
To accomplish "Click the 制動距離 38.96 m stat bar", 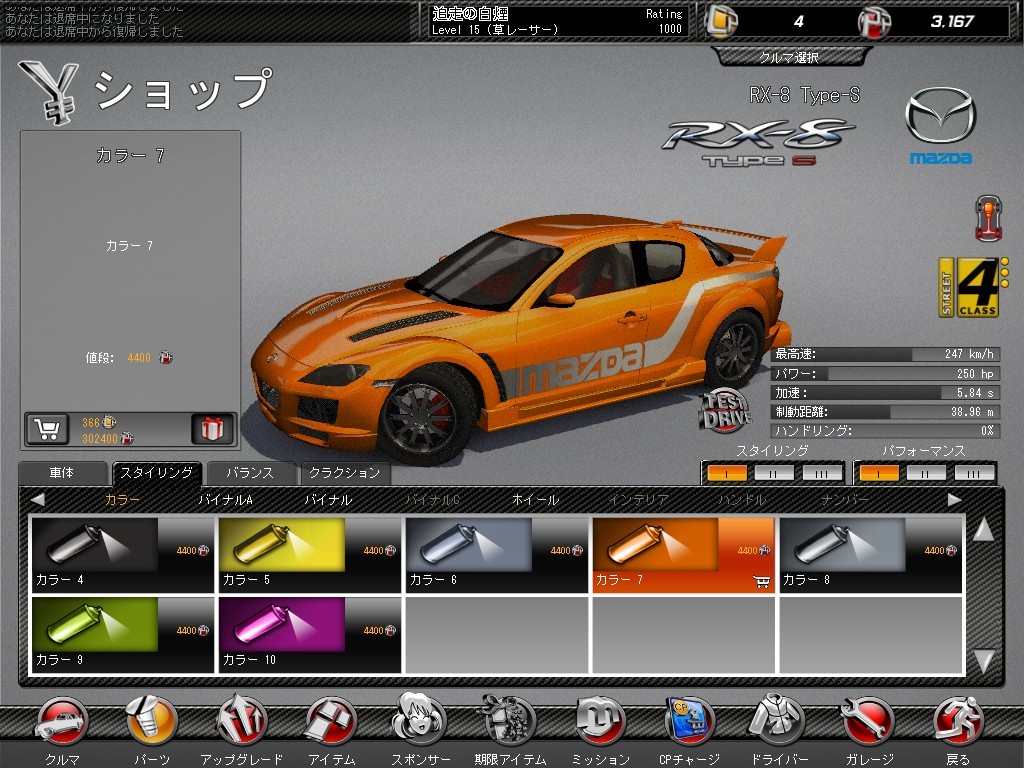I will point(885,411).
